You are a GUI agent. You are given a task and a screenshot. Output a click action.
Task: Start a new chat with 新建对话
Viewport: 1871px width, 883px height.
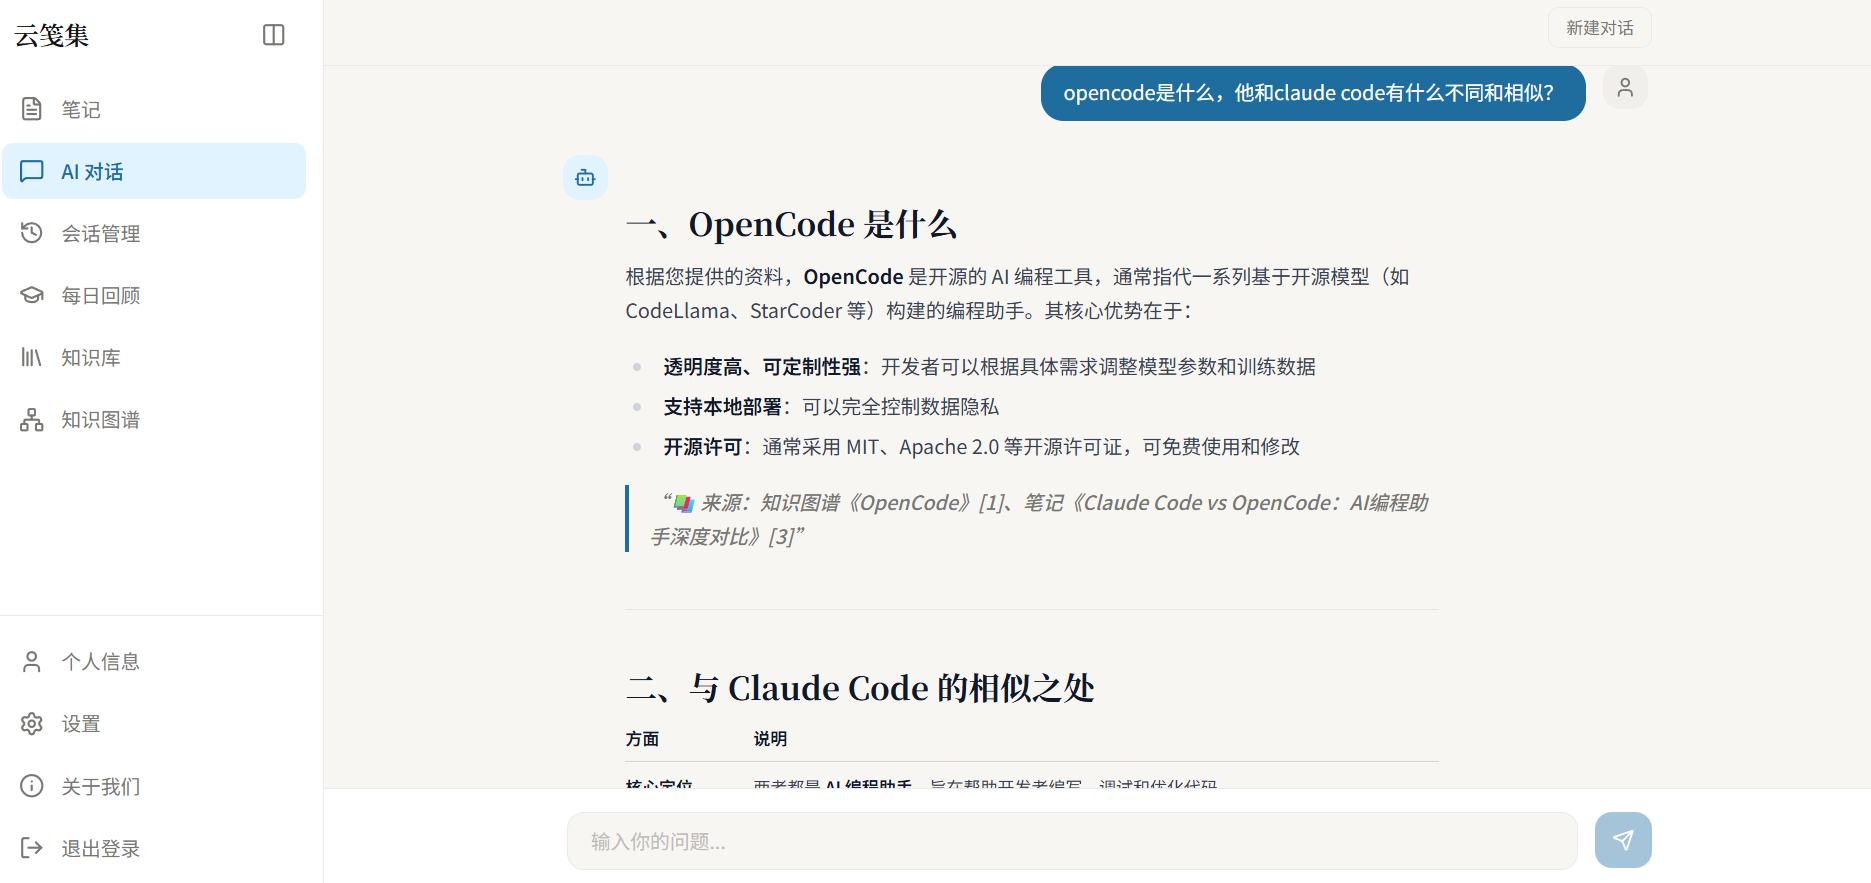pos(1600,28)
